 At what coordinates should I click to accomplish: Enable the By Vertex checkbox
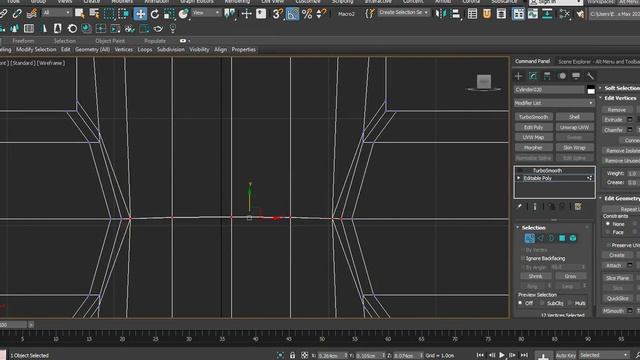coord(523,249)
